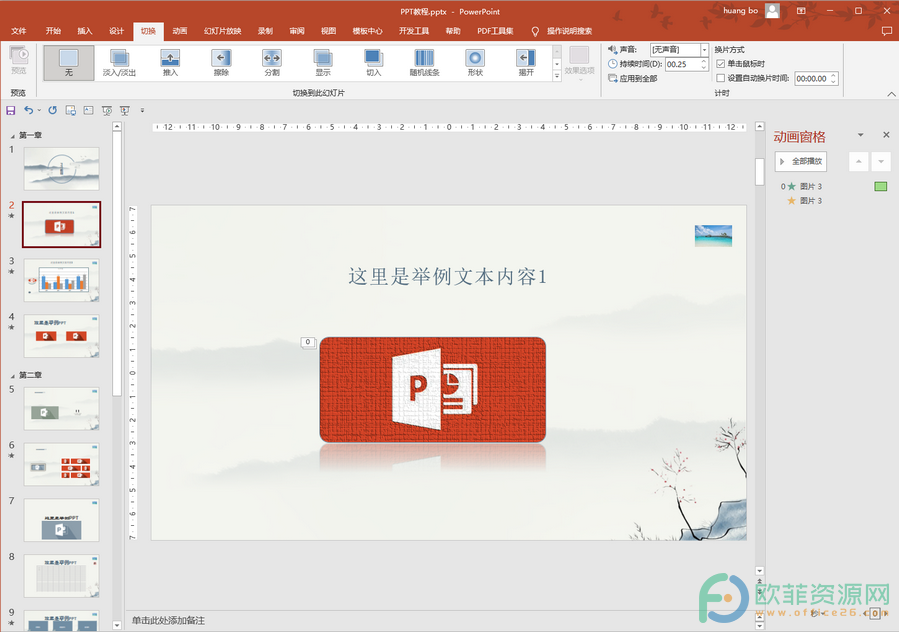Apply the 淡入/淡出 fade transition
This screenshot has height=632, width=899.
tap(119, 63)
